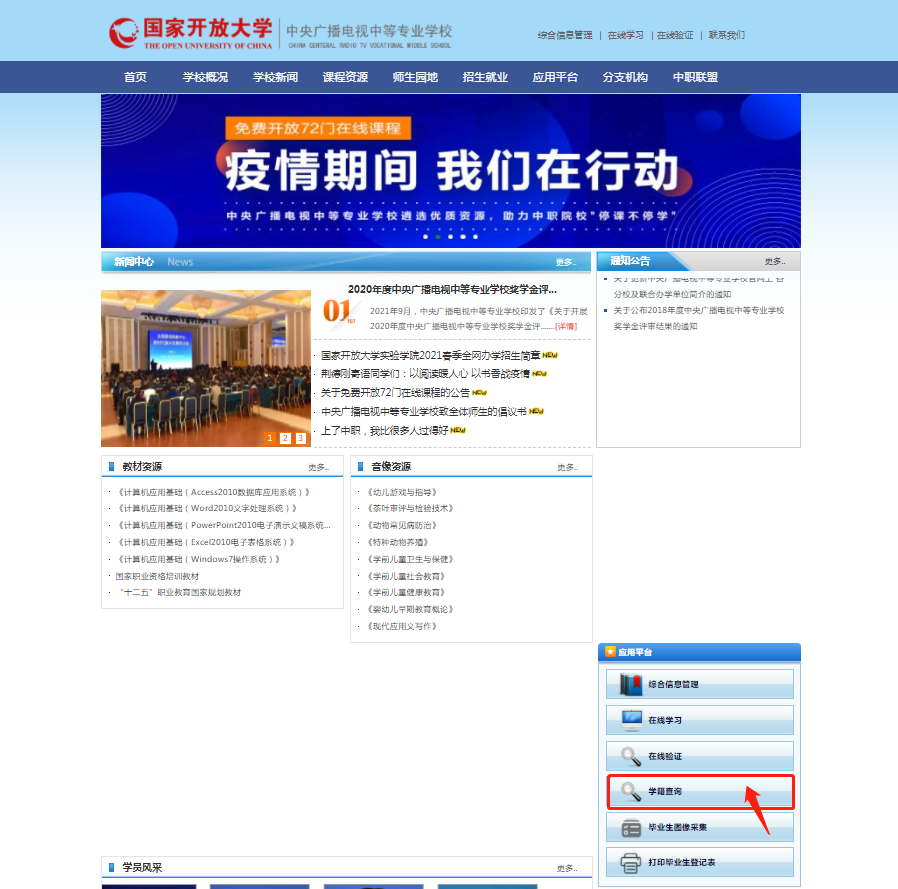Click the 毕业生图像采集 ID card icon

click(x=631, y=828)
